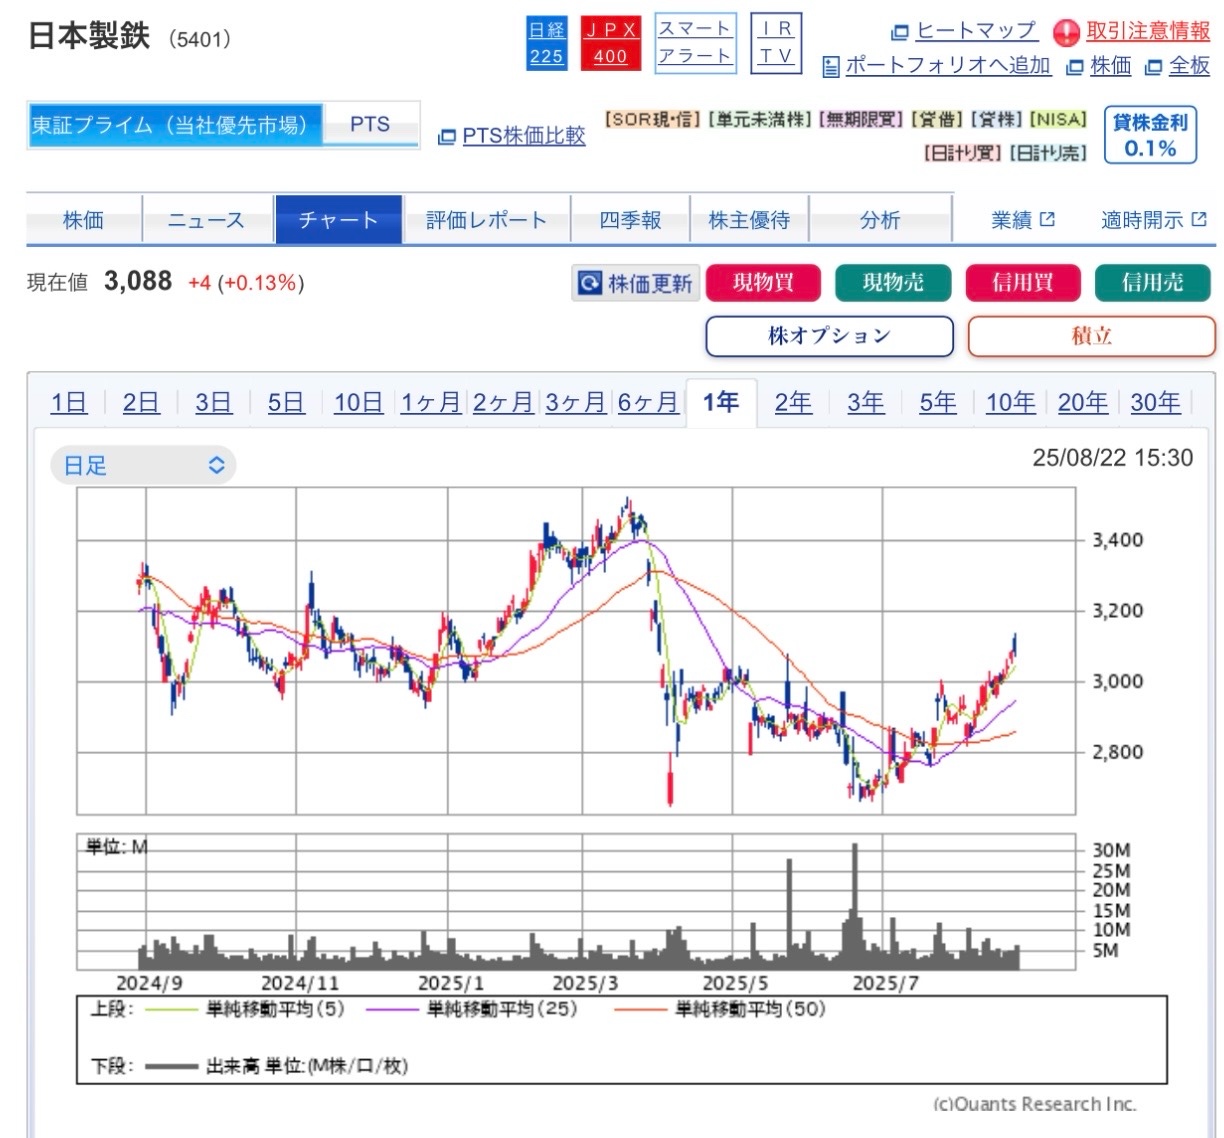Open 取引注意情報 link
Image resolution: width=1224 pixels, height=1138 pixels.
point(1148,31)
